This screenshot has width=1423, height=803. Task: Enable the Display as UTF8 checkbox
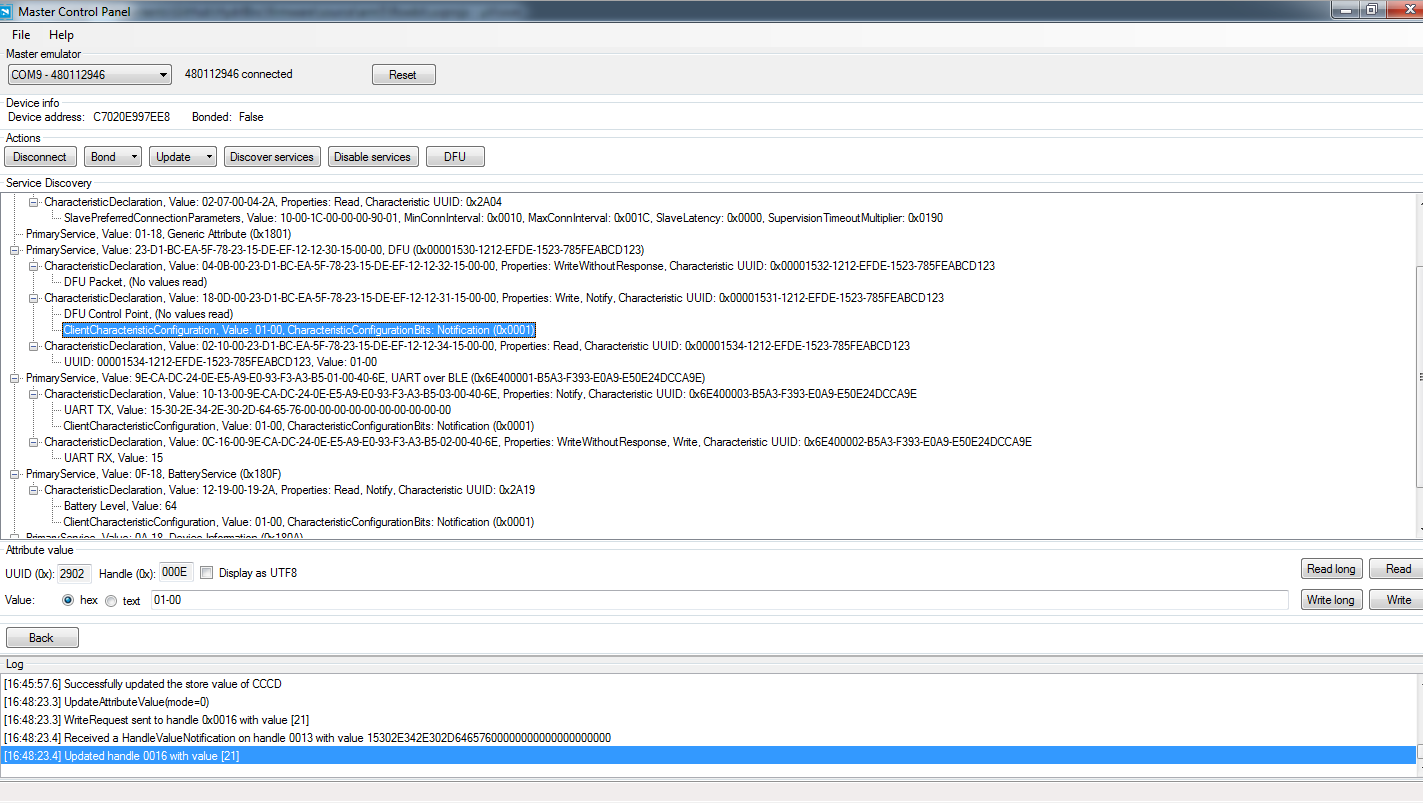tap(207, 573)
